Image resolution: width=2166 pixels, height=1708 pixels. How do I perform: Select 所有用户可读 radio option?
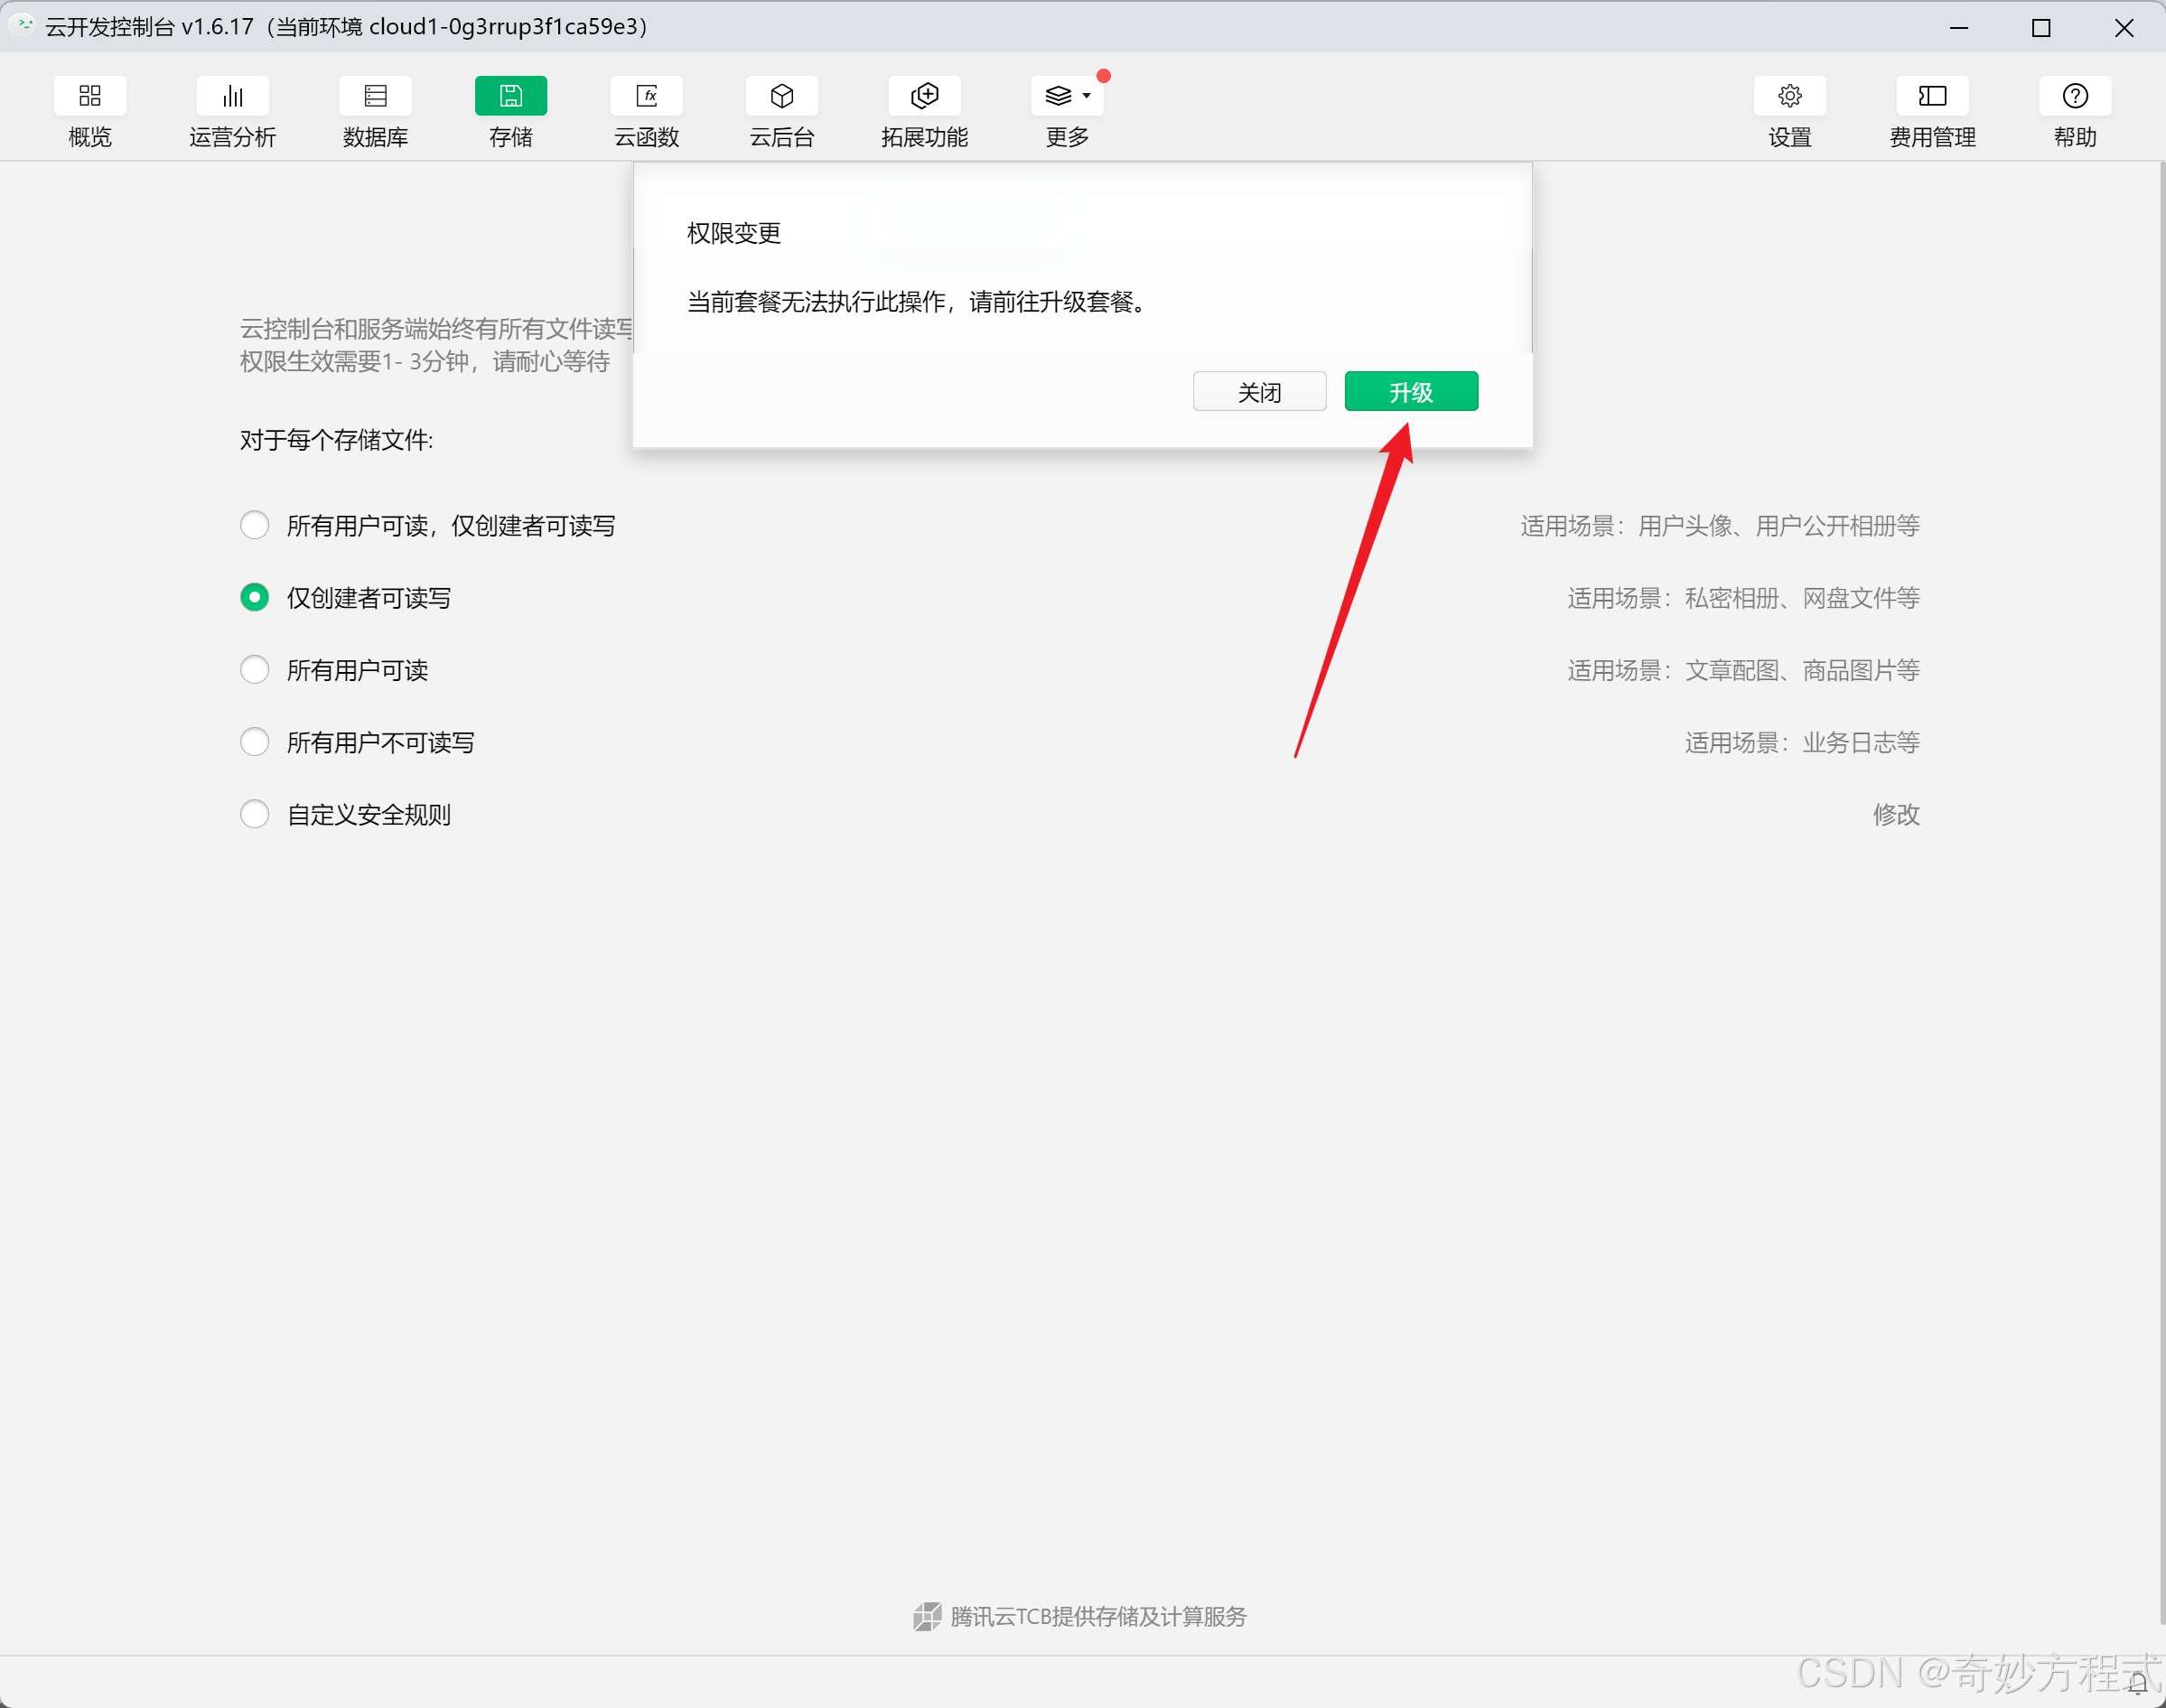[255, 669]
